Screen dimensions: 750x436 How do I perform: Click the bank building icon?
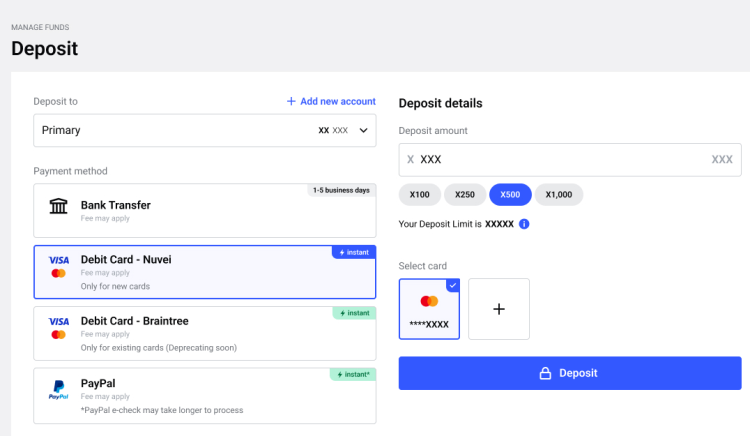point(59,206)
